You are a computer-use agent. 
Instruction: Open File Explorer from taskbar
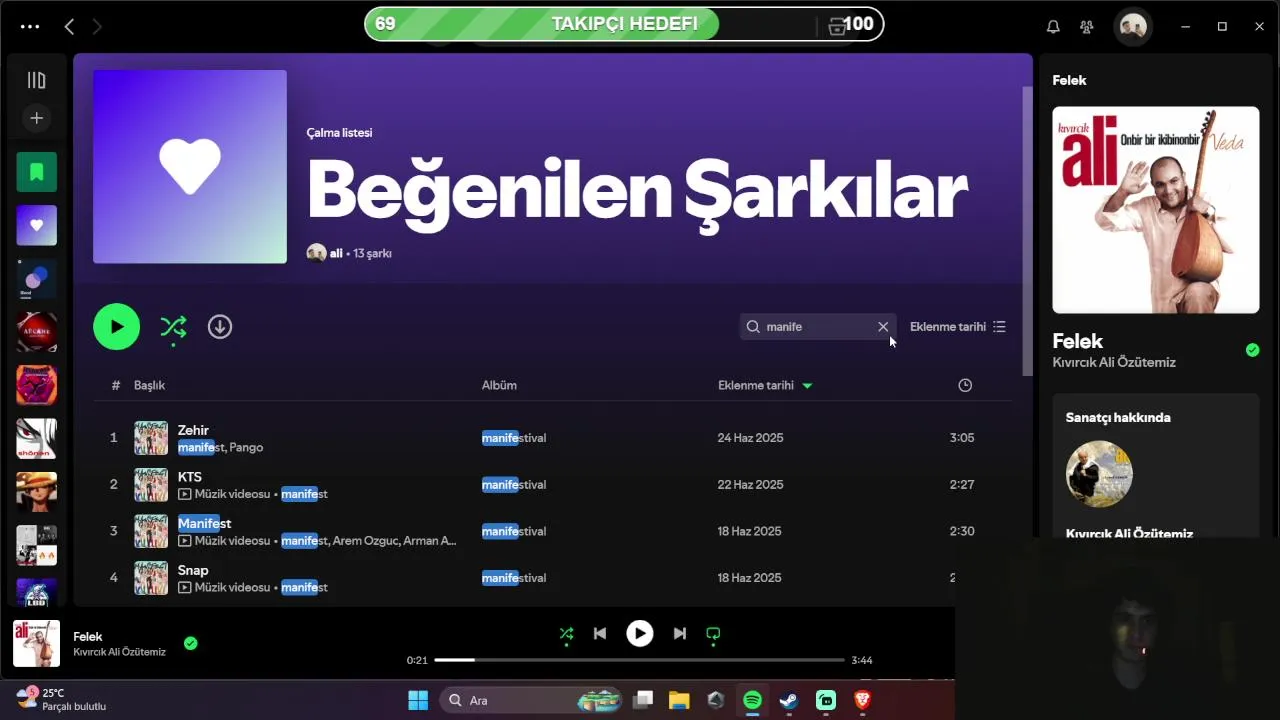(x=679, y=700)
